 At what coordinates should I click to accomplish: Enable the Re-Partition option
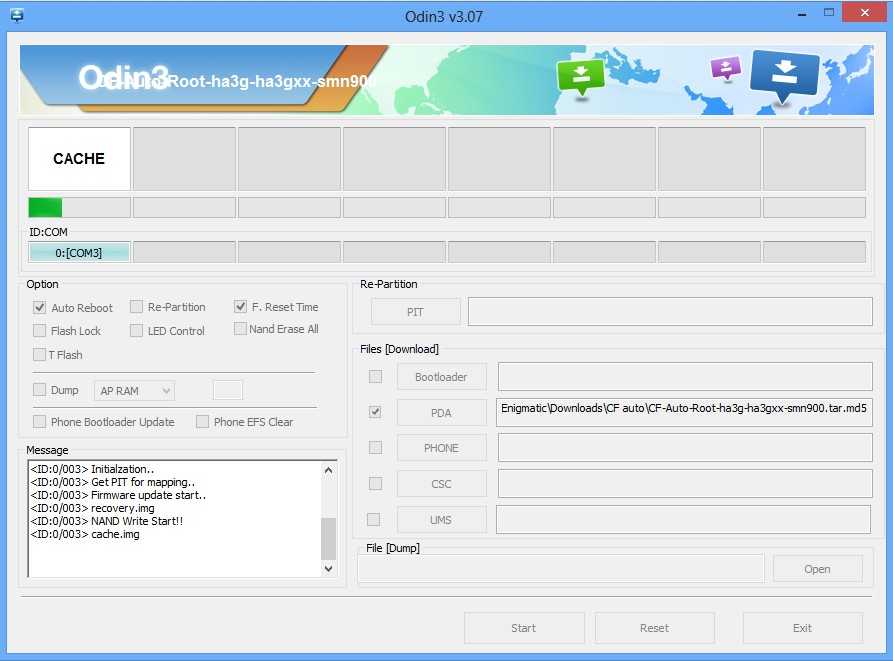[x=136, y=307]
